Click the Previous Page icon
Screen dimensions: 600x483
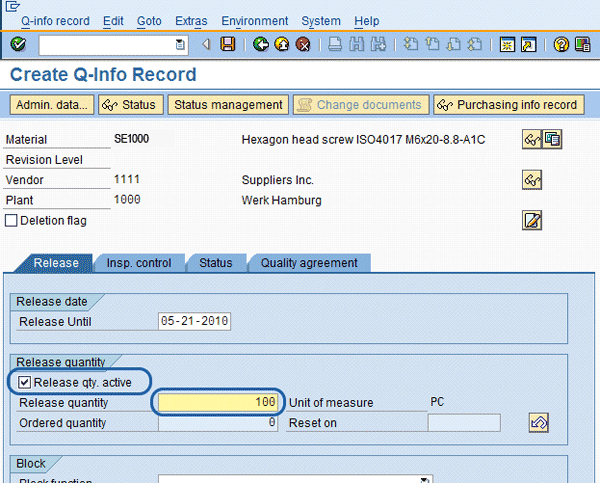432,44
